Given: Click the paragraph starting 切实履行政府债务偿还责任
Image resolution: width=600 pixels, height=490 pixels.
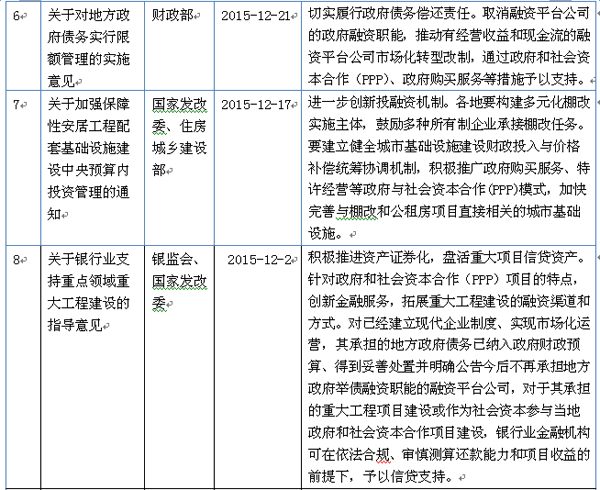Looking at the screenshot, I should [449, 46].
